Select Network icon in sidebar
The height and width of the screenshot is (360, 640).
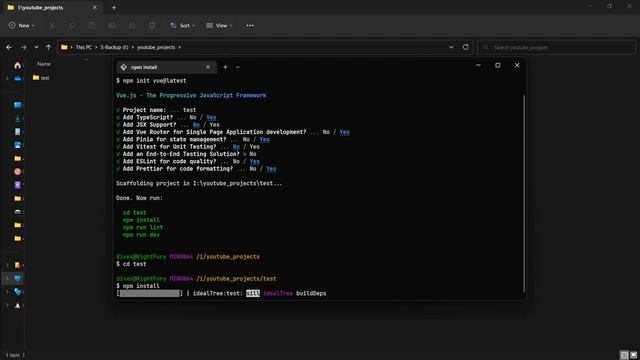tap(18, 292)
